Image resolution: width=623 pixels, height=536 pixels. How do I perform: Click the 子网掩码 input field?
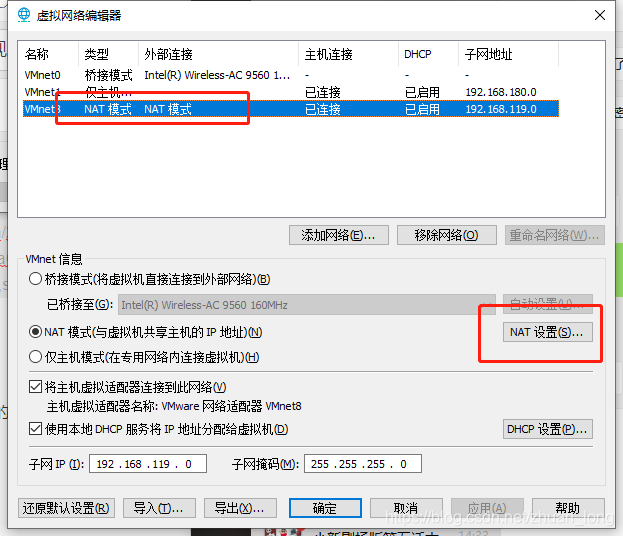363,464
